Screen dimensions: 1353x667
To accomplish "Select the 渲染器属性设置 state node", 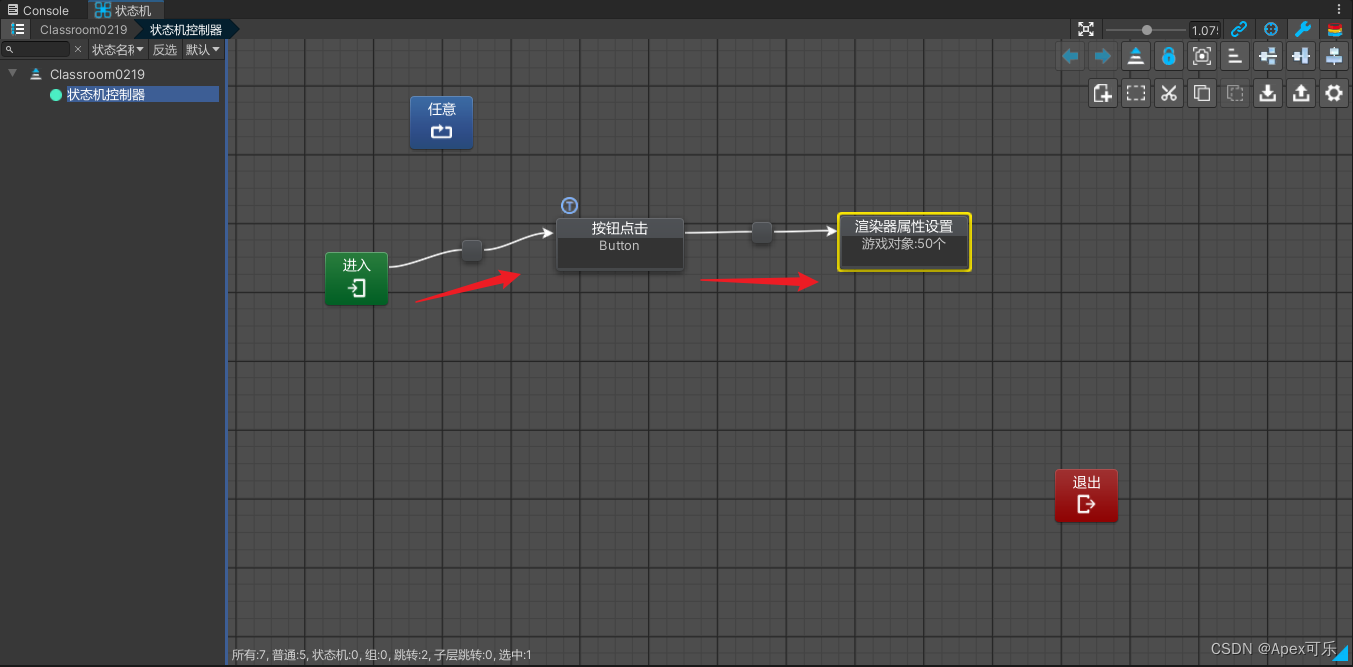I will tap(904, 241).
